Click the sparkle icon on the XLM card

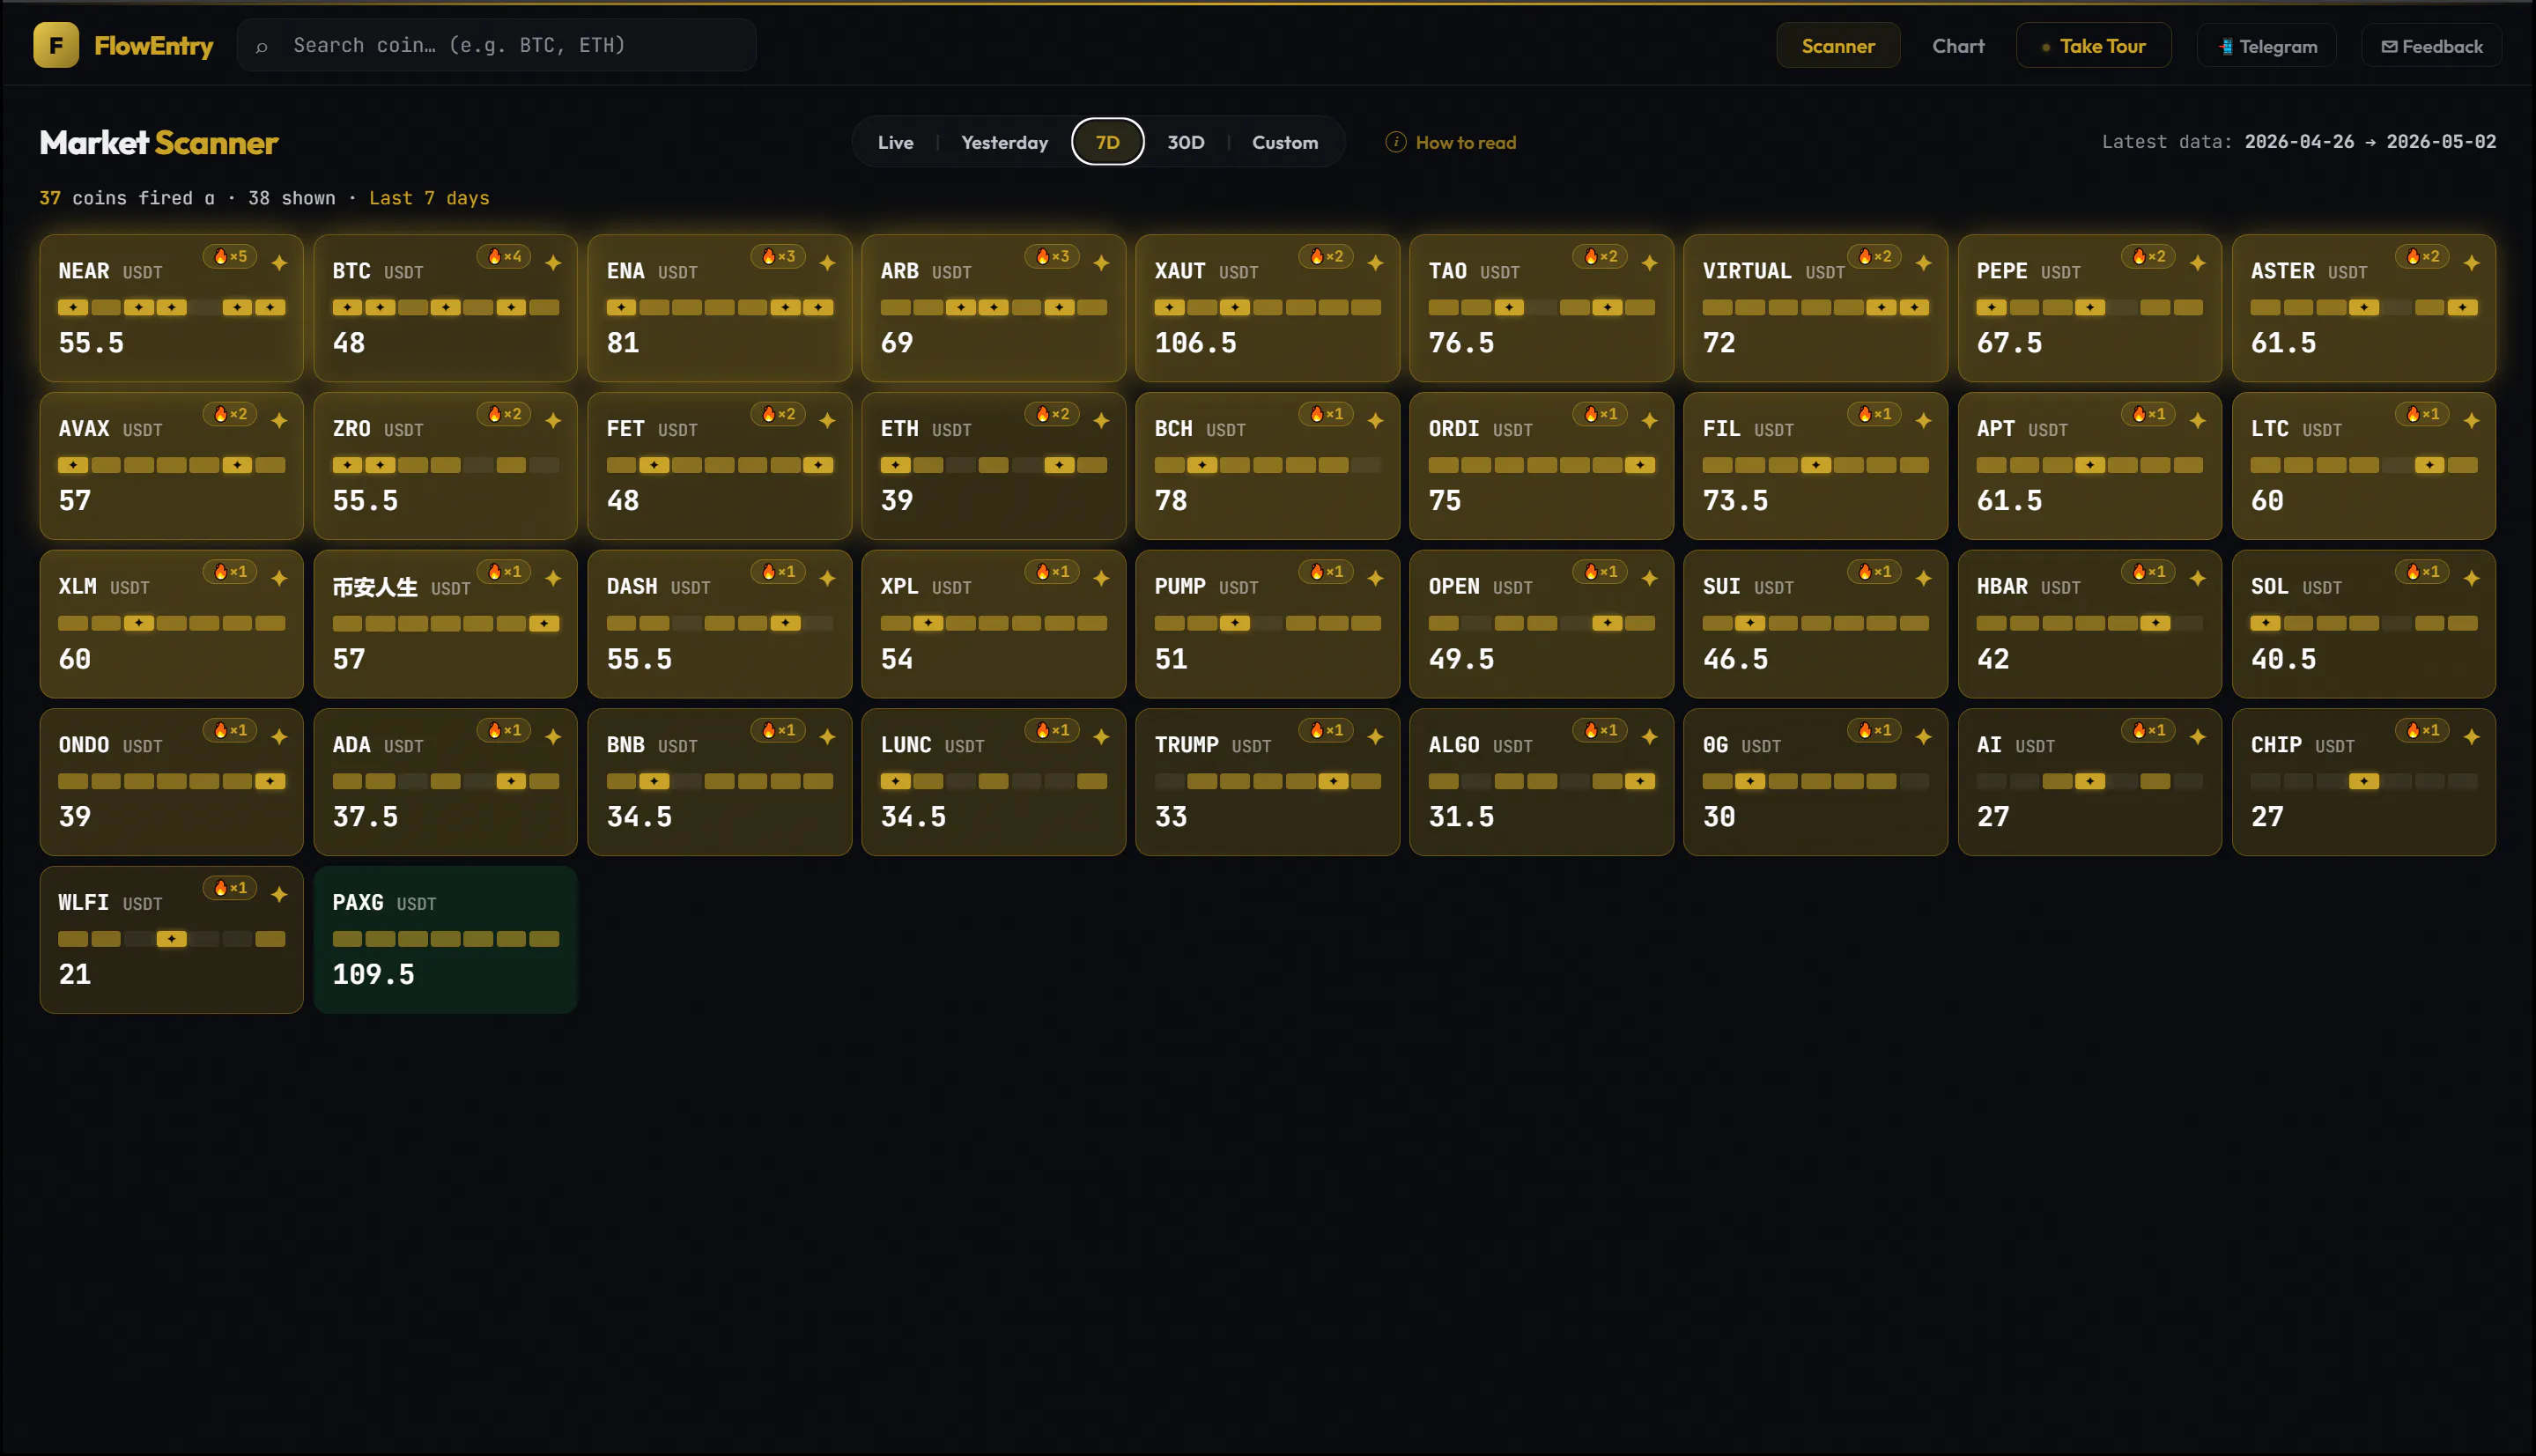coord(280,579)
